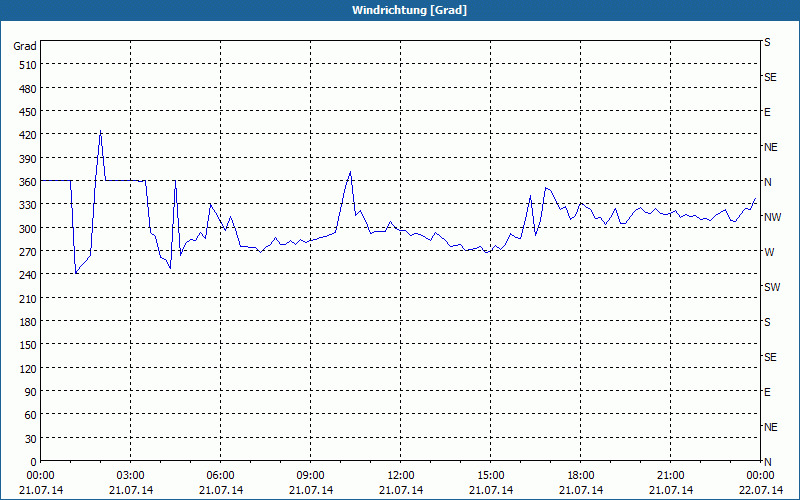
Task: Select the 330 y-axis value
Action: 28,205
